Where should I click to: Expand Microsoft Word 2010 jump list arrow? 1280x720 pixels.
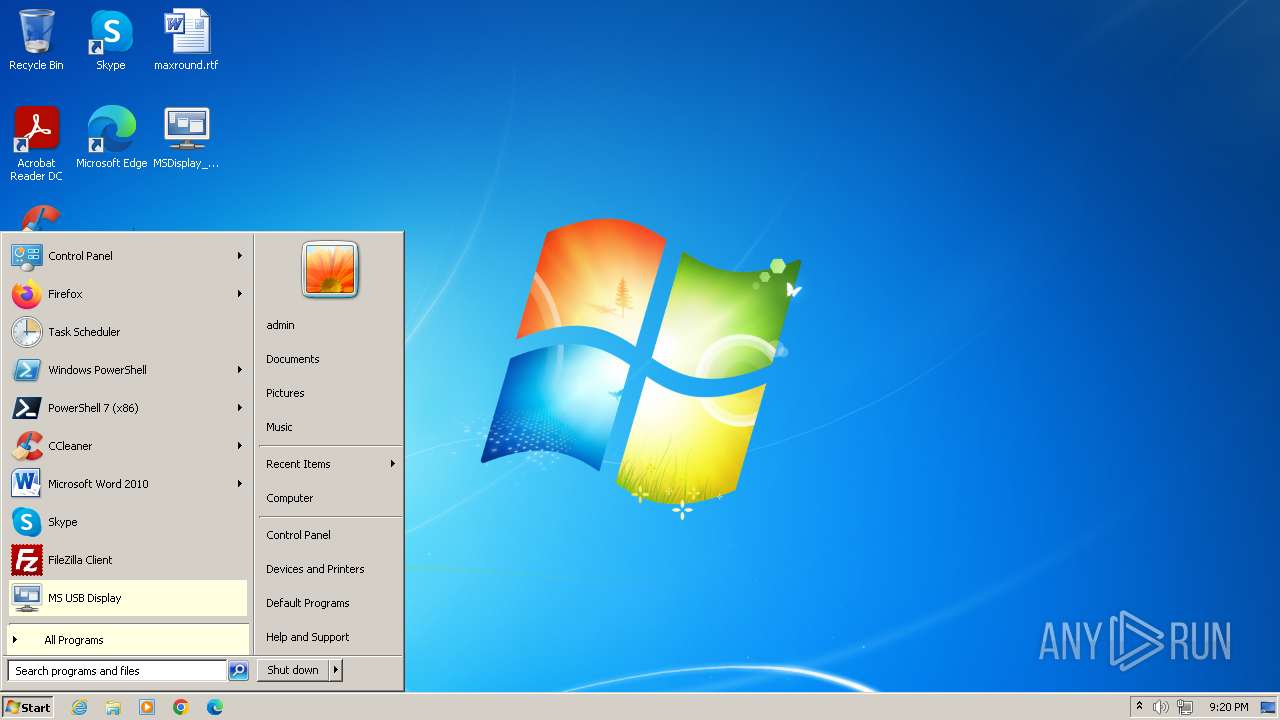240,484
